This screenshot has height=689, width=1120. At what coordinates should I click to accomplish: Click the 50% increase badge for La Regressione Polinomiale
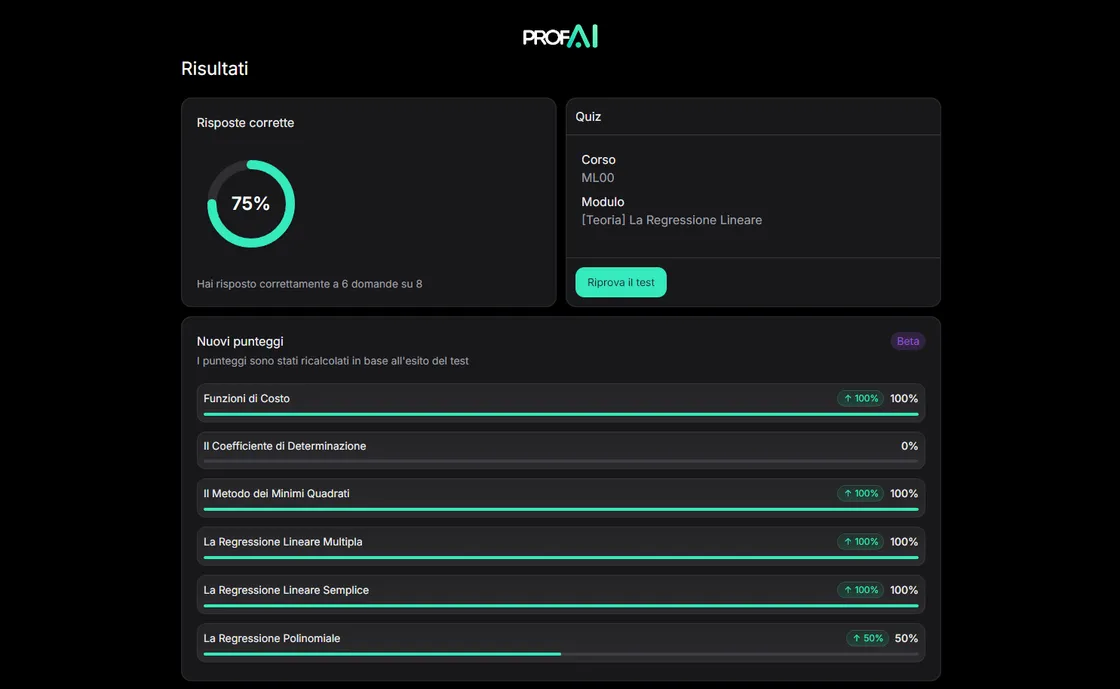point(866,638)
